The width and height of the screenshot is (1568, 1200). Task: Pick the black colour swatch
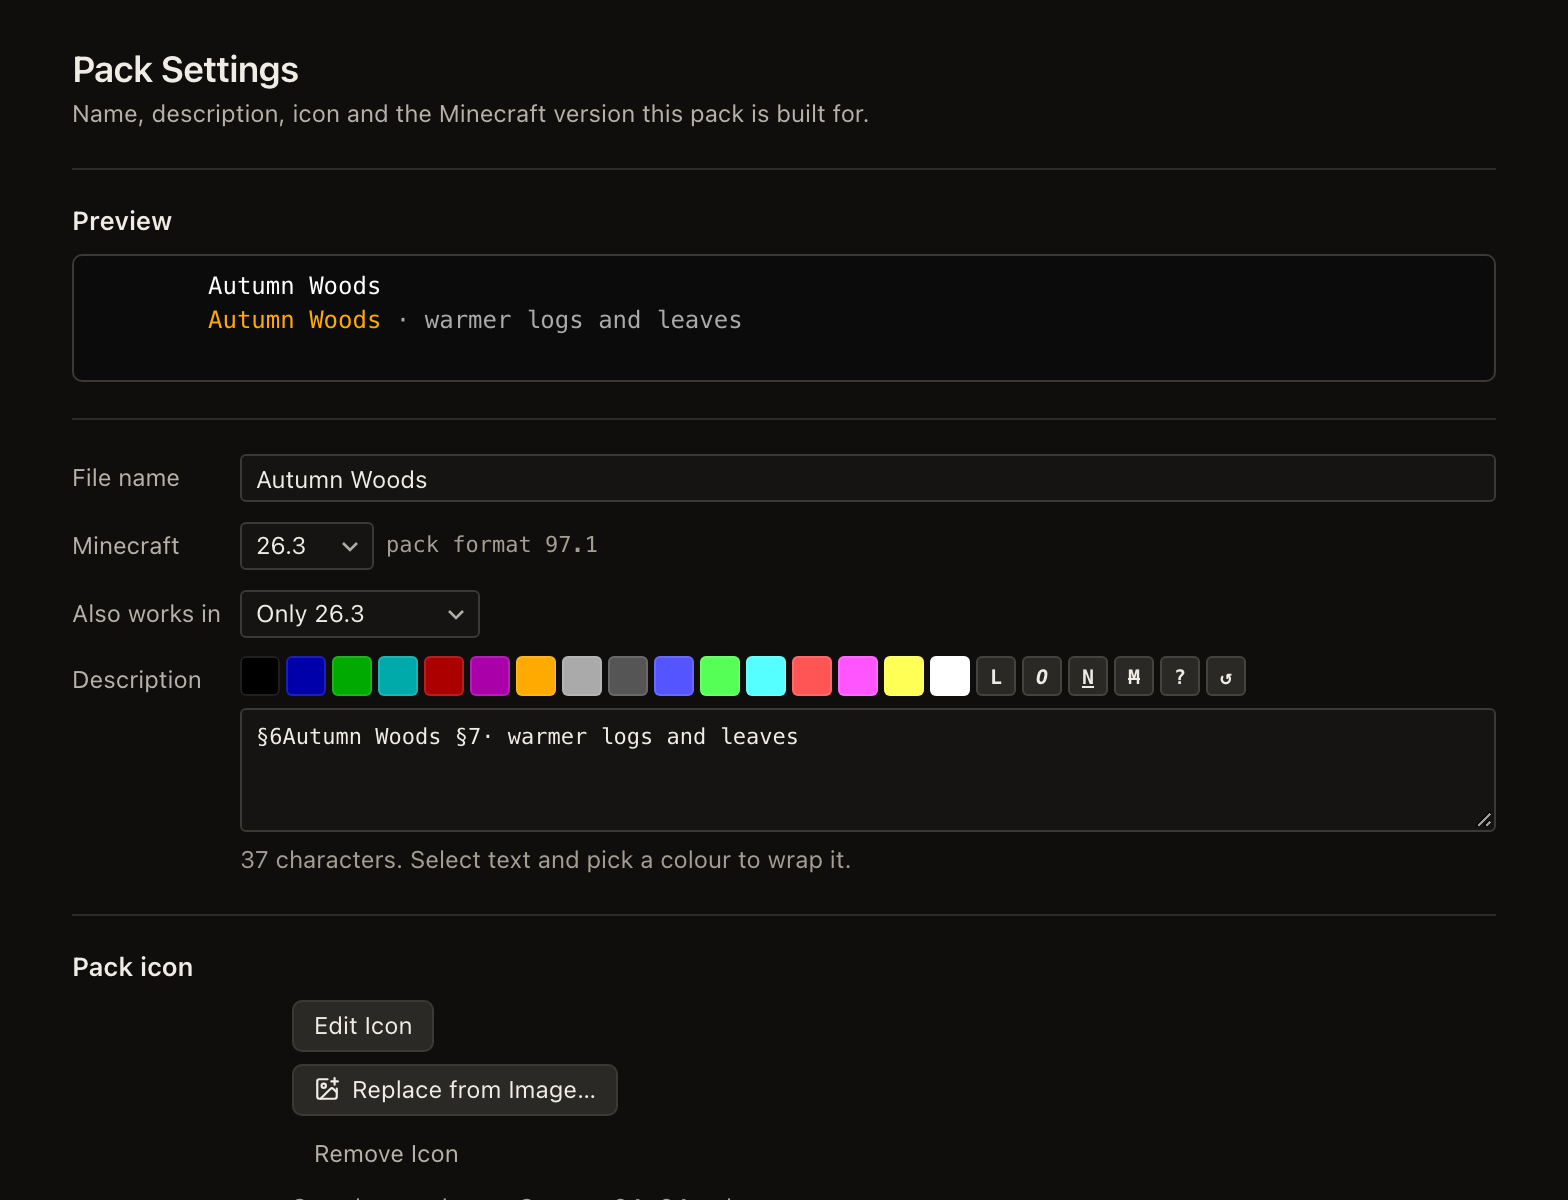click(260, 676)
